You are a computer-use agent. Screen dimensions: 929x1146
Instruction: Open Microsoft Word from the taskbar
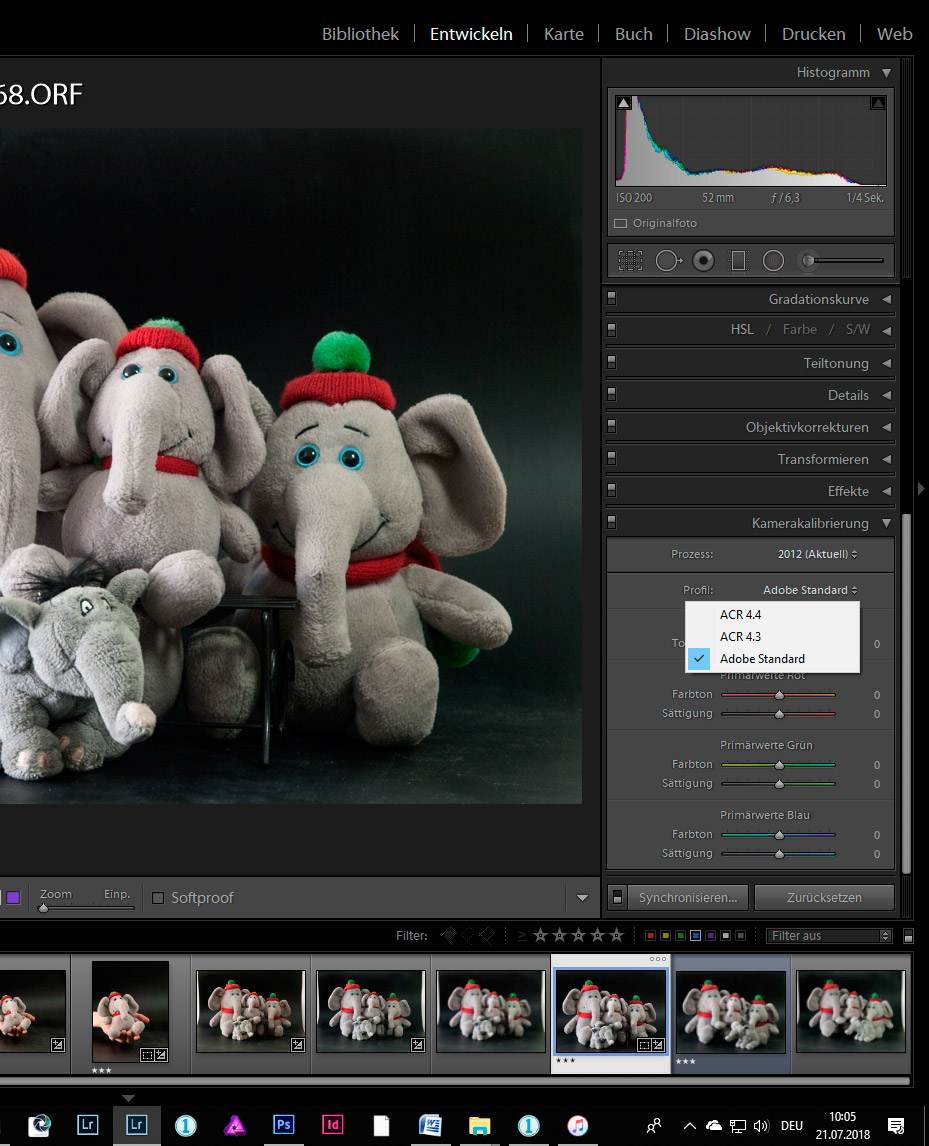pos(431,1125)
